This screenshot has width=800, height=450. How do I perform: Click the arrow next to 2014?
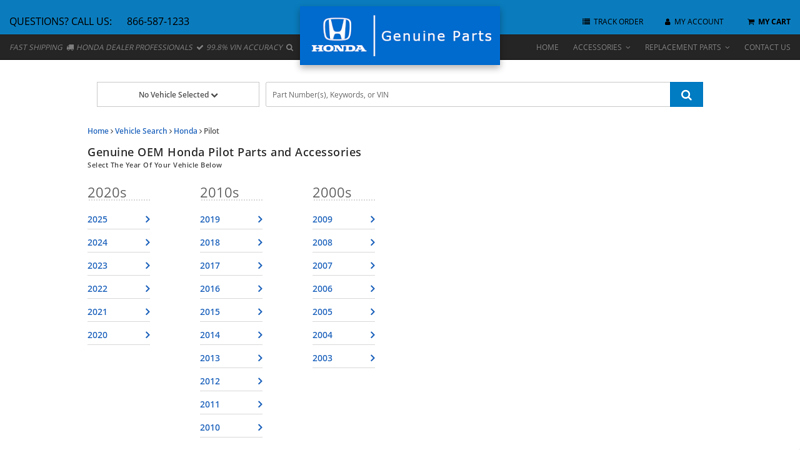click(x=260, y=335)
